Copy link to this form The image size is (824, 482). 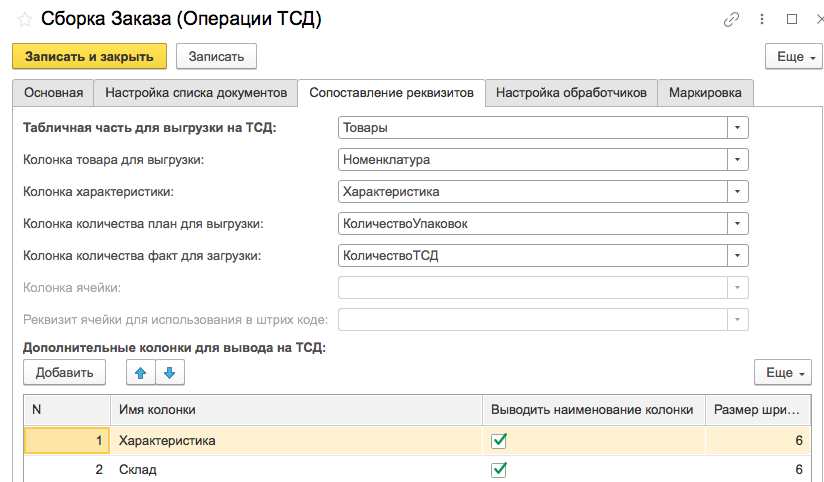(x=731, y=20)
